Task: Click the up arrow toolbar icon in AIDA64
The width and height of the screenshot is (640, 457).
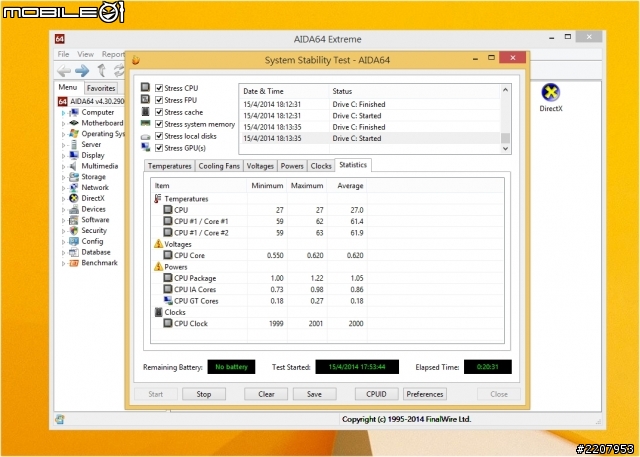Action: click(x=102, y=70)
